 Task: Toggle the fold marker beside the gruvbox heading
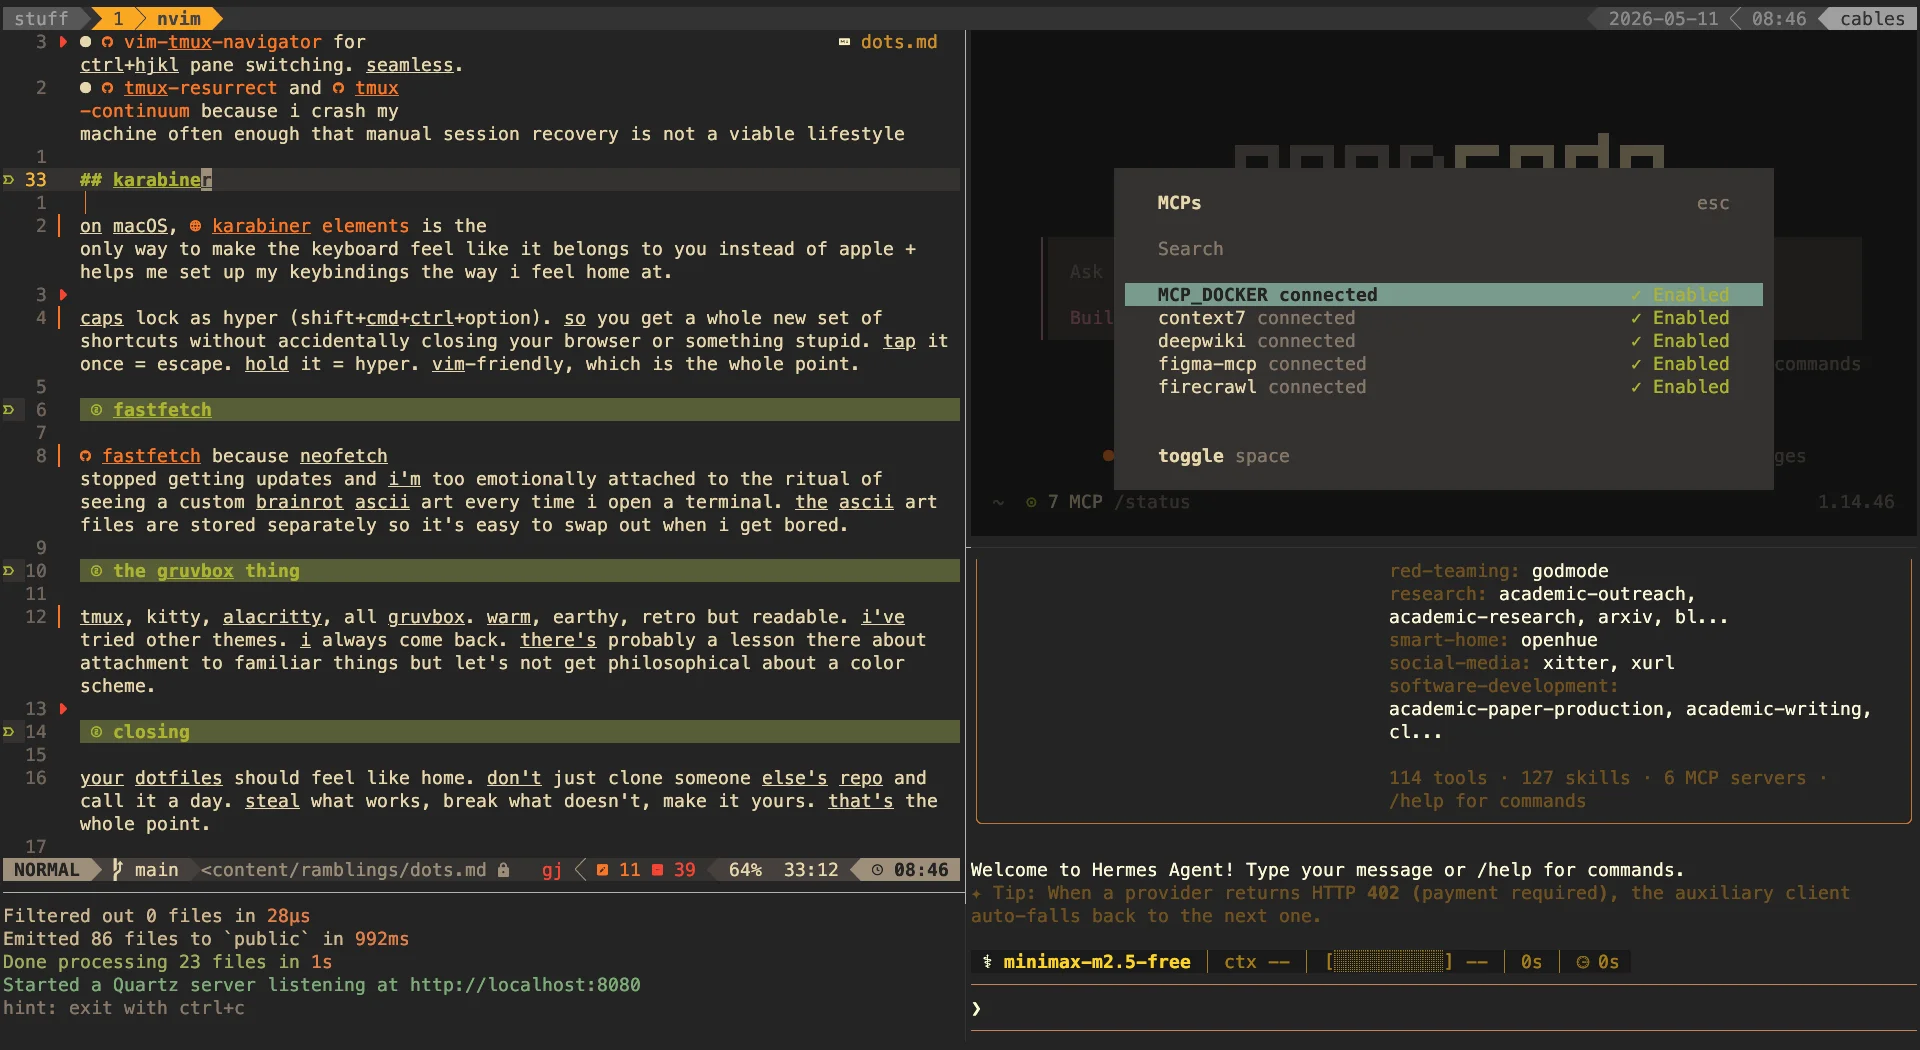pos(8,571)
